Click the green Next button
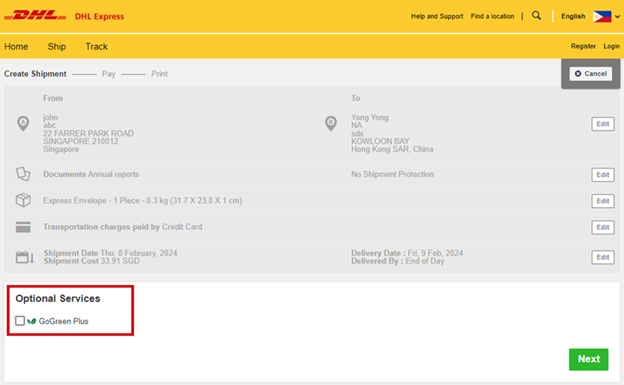Screen dimensions: 624x385 coord(589,359)
